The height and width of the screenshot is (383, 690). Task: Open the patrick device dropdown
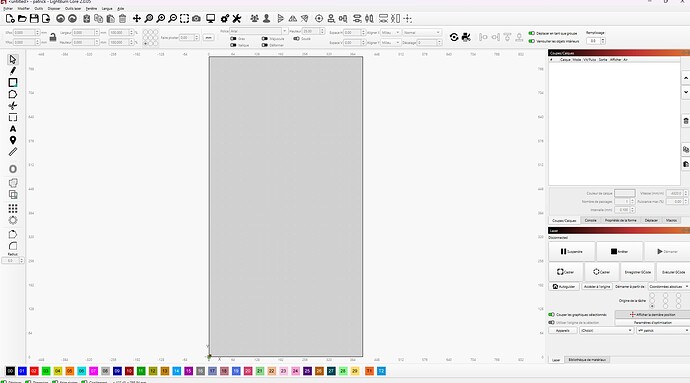(x=663, y=330)
